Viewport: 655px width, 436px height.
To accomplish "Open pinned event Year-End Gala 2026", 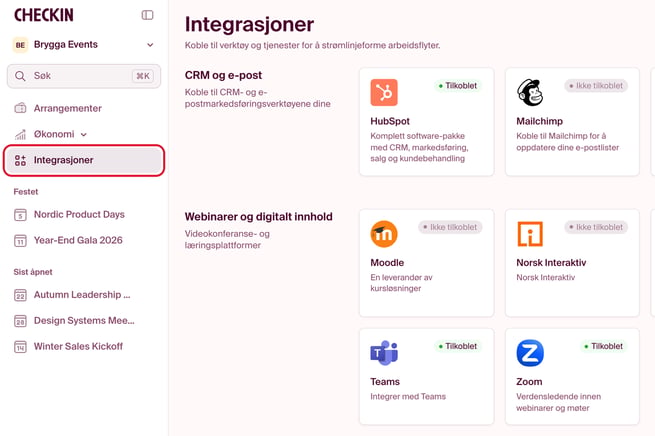I will [78, 240].
